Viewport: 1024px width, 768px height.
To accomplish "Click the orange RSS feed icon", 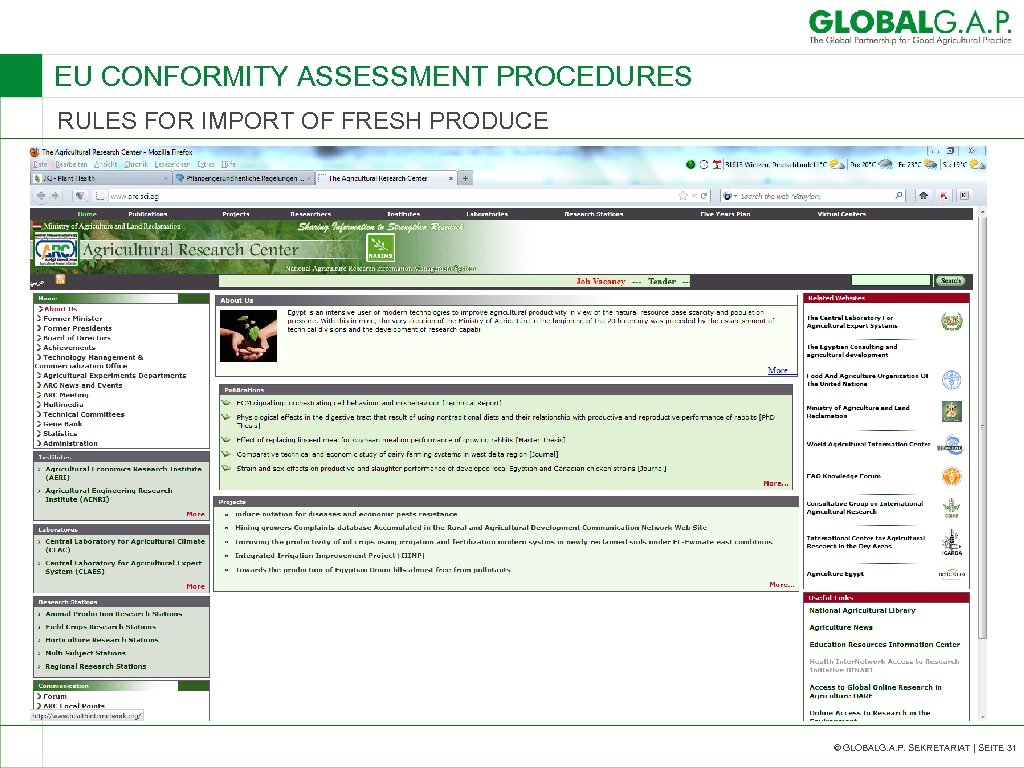I will pos(61,280).
